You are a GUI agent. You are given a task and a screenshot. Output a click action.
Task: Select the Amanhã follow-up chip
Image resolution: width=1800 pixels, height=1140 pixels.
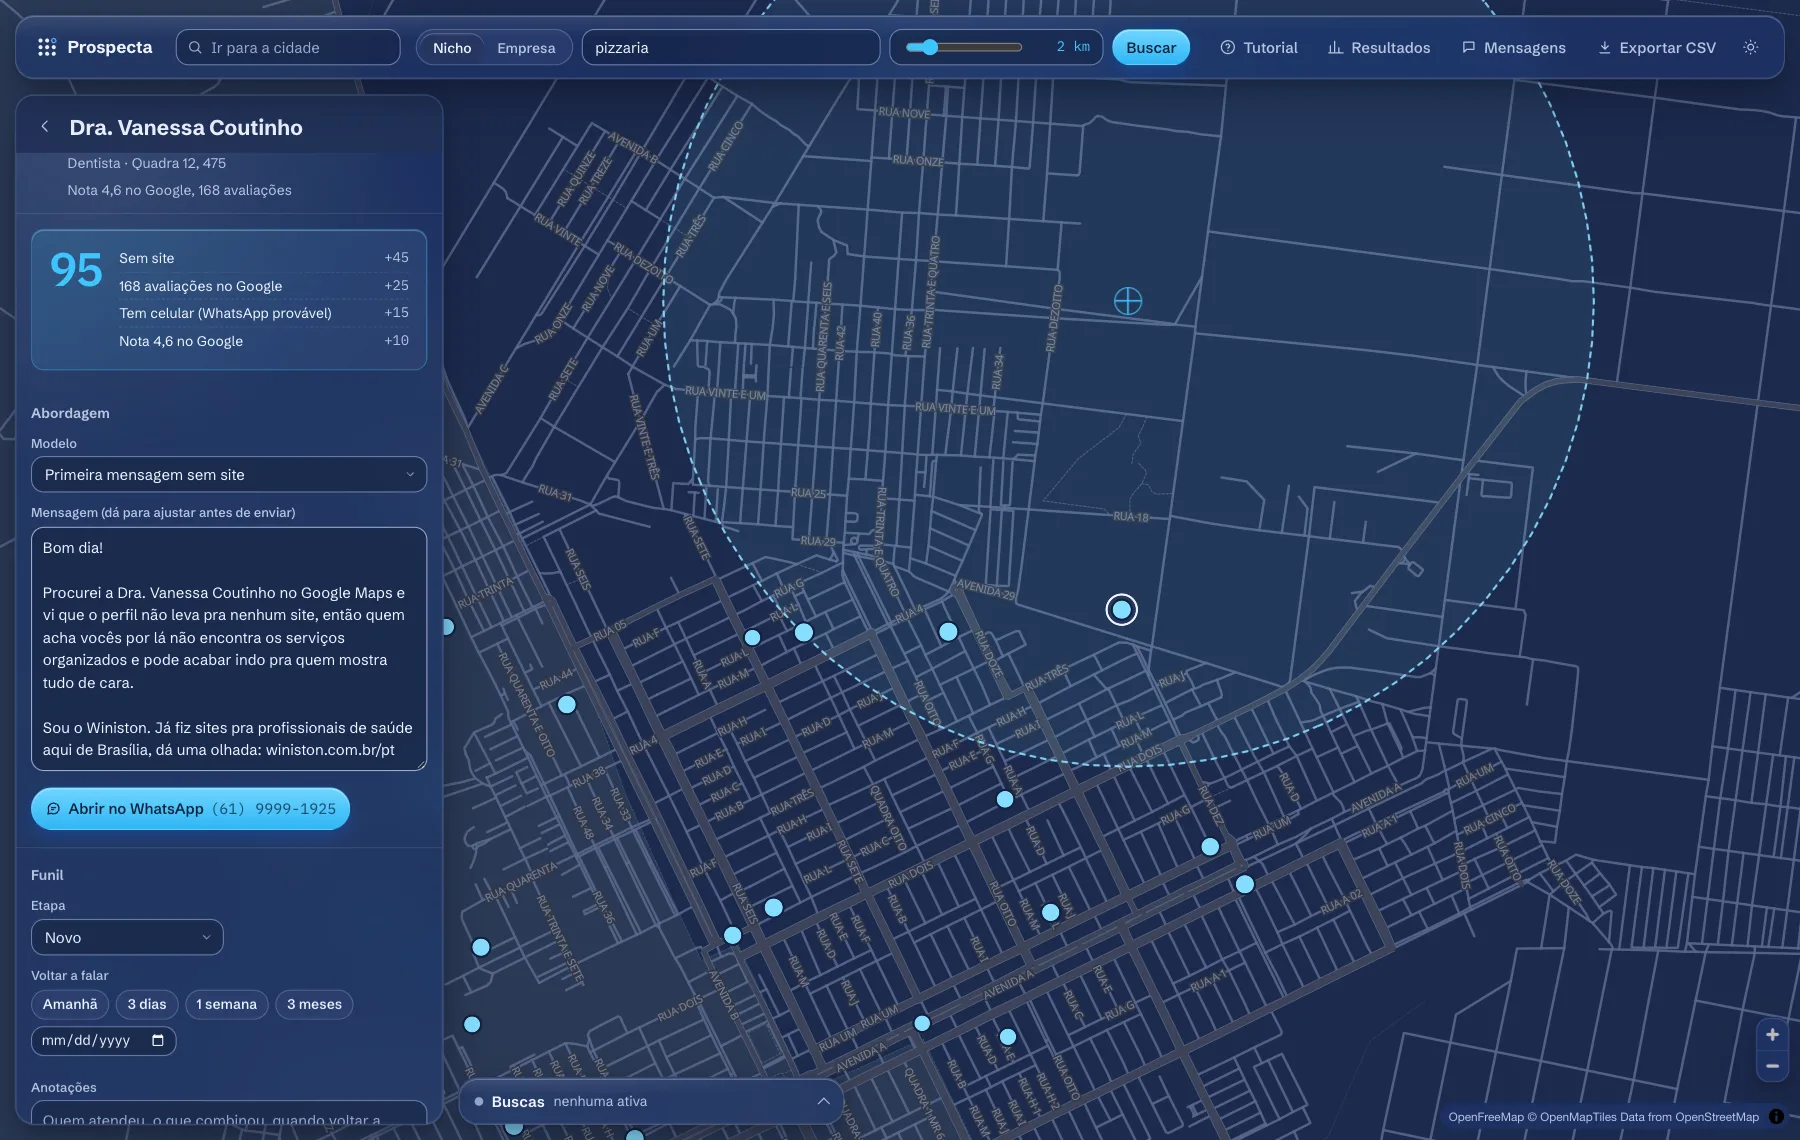[x=70, y=1004]
